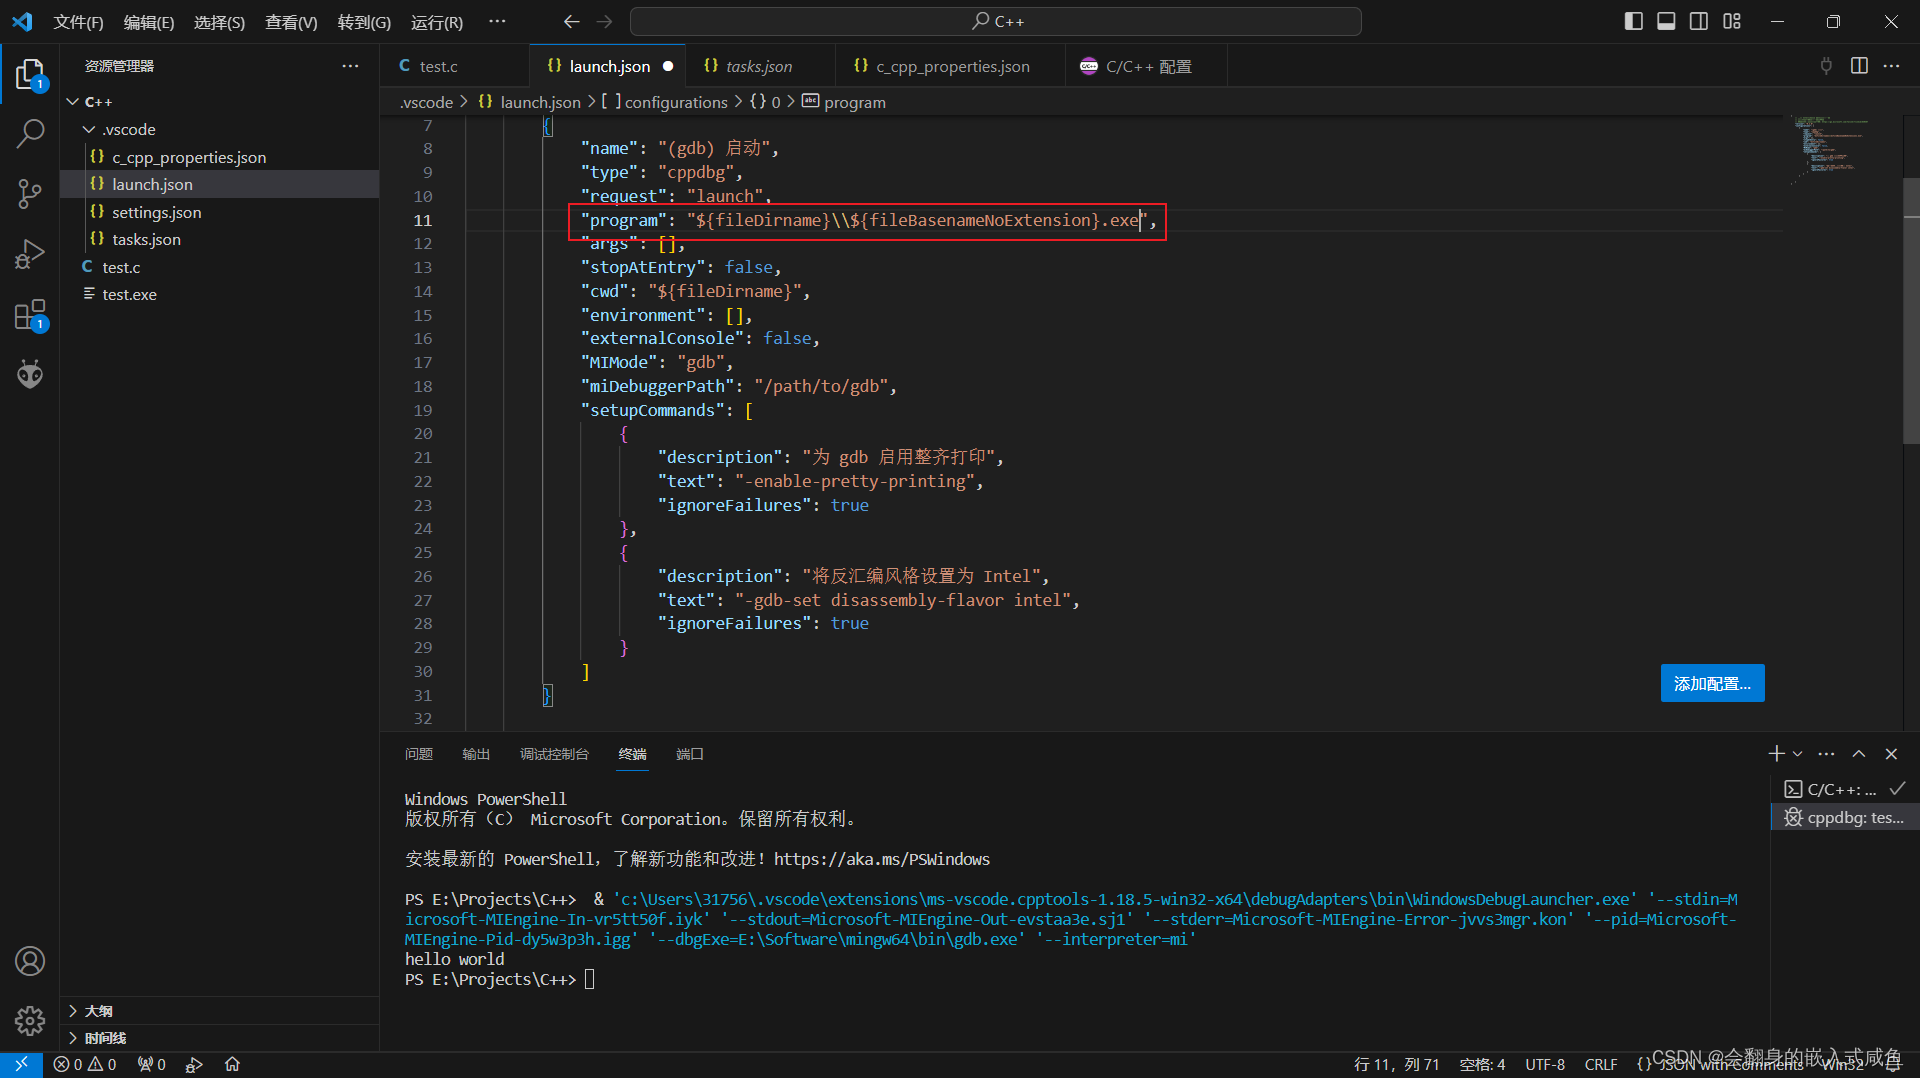This screenshot has height=1078, width=1920.
Task: Select cppdbg terminal in terminal list
Action: click(1844, 817)
